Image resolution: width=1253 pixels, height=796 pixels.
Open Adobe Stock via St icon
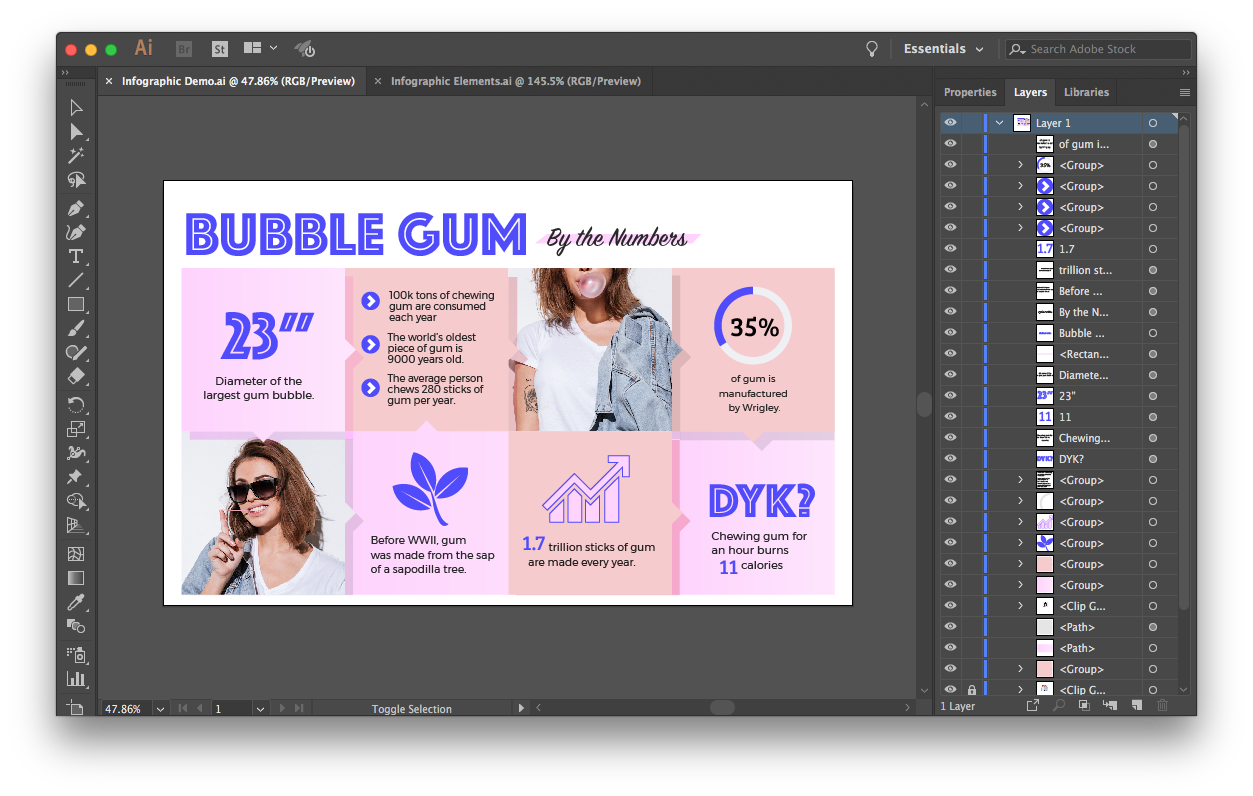click(x=219, y=48)
